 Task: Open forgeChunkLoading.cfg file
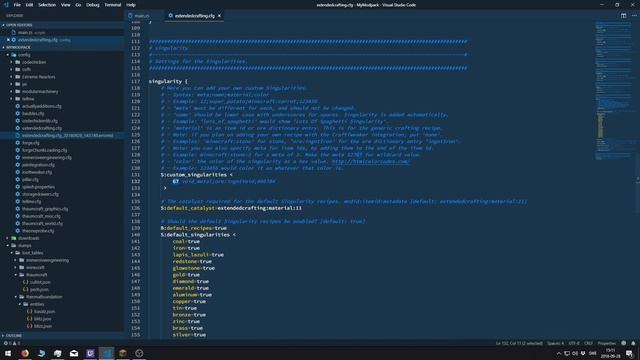(44, 150)
